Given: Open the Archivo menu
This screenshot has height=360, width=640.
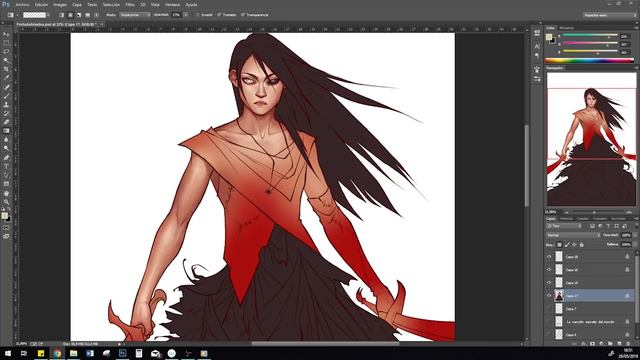Looking at the screenshot, I should point(22,4).
